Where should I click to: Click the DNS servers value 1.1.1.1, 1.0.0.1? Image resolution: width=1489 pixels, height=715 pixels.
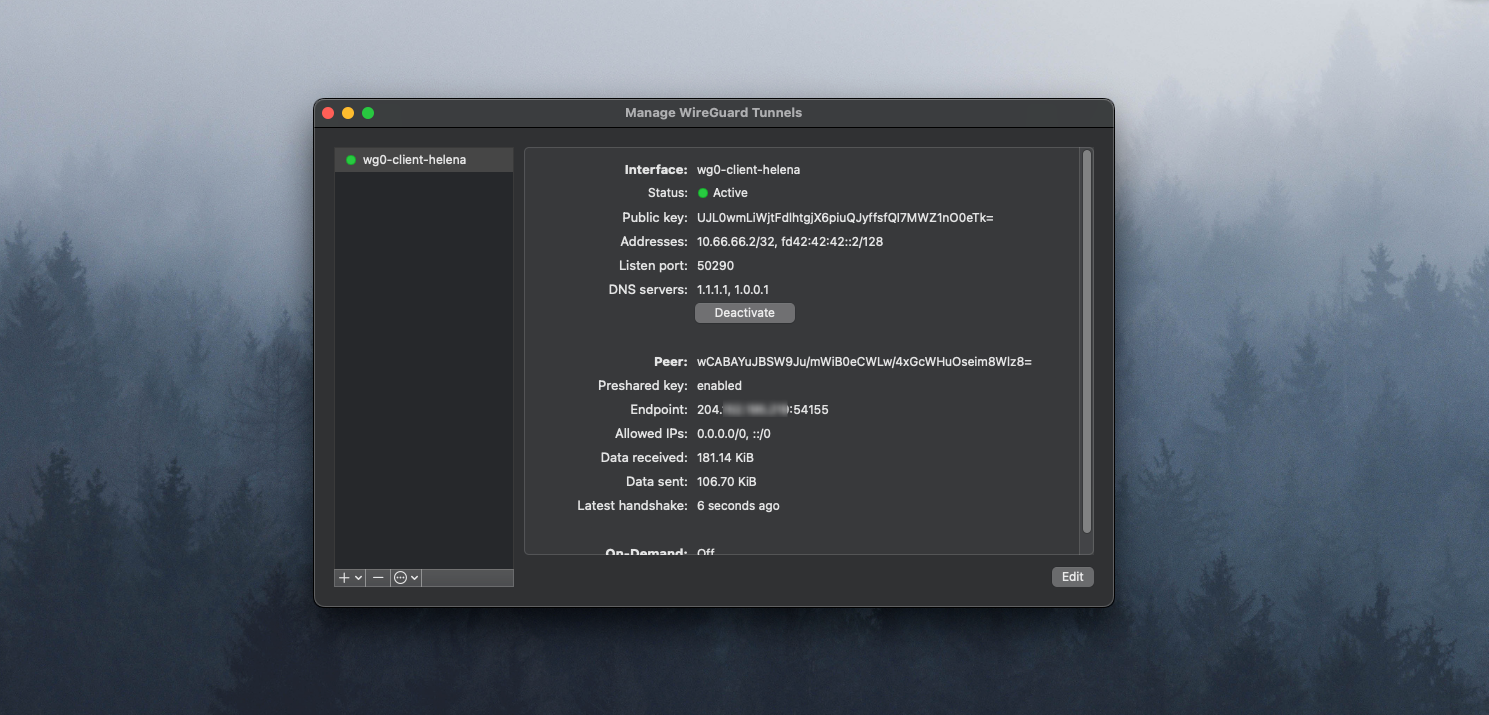point(732,290)
